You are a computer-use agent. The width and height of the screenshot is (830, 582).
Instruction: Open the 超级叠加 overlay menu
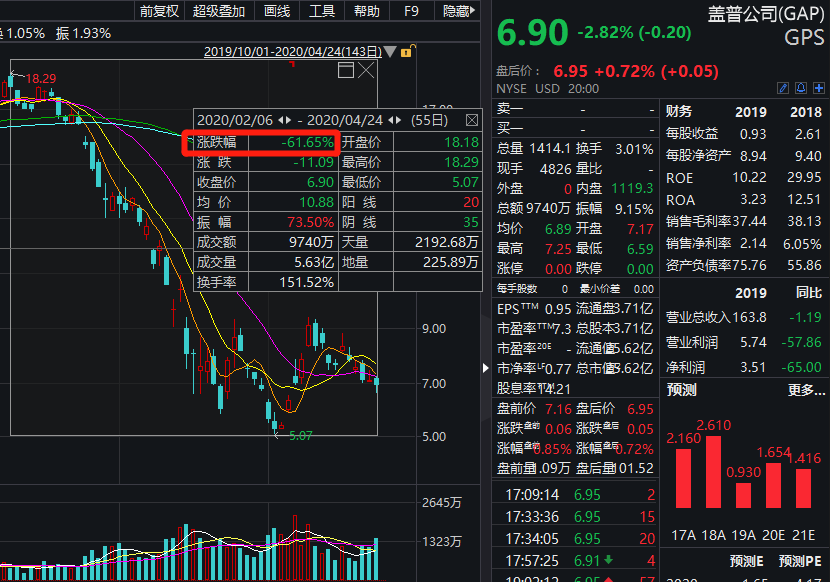pyautogui.click(x=218, y=11)
